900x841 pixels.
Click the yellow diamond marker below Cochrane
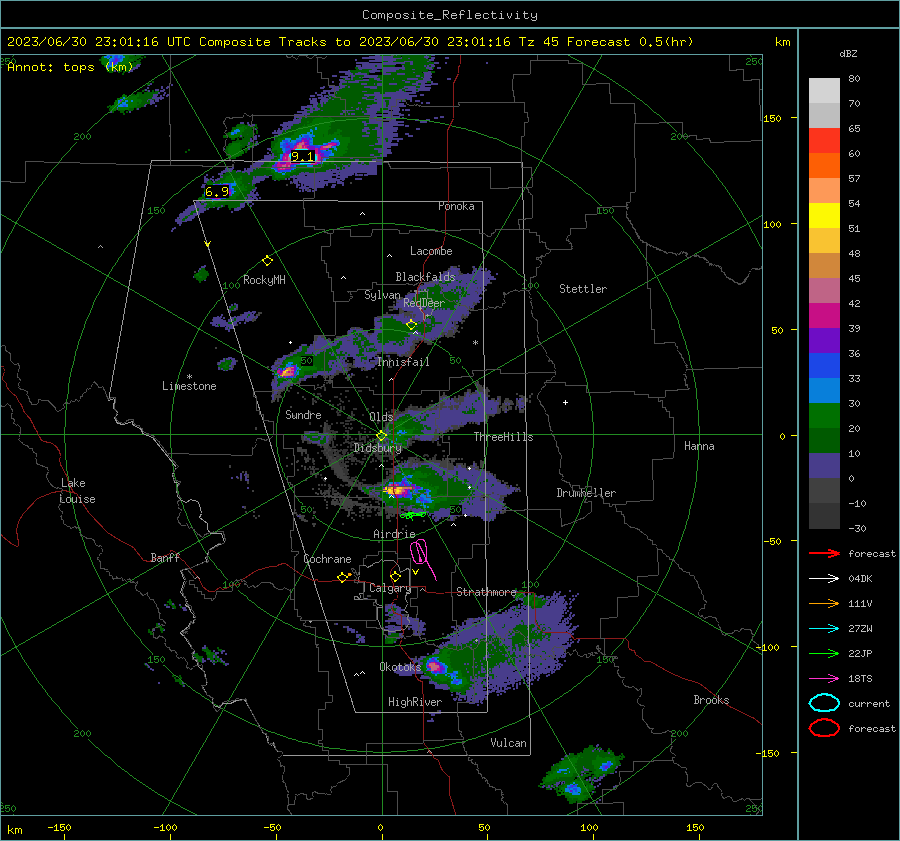coord(343,578)
